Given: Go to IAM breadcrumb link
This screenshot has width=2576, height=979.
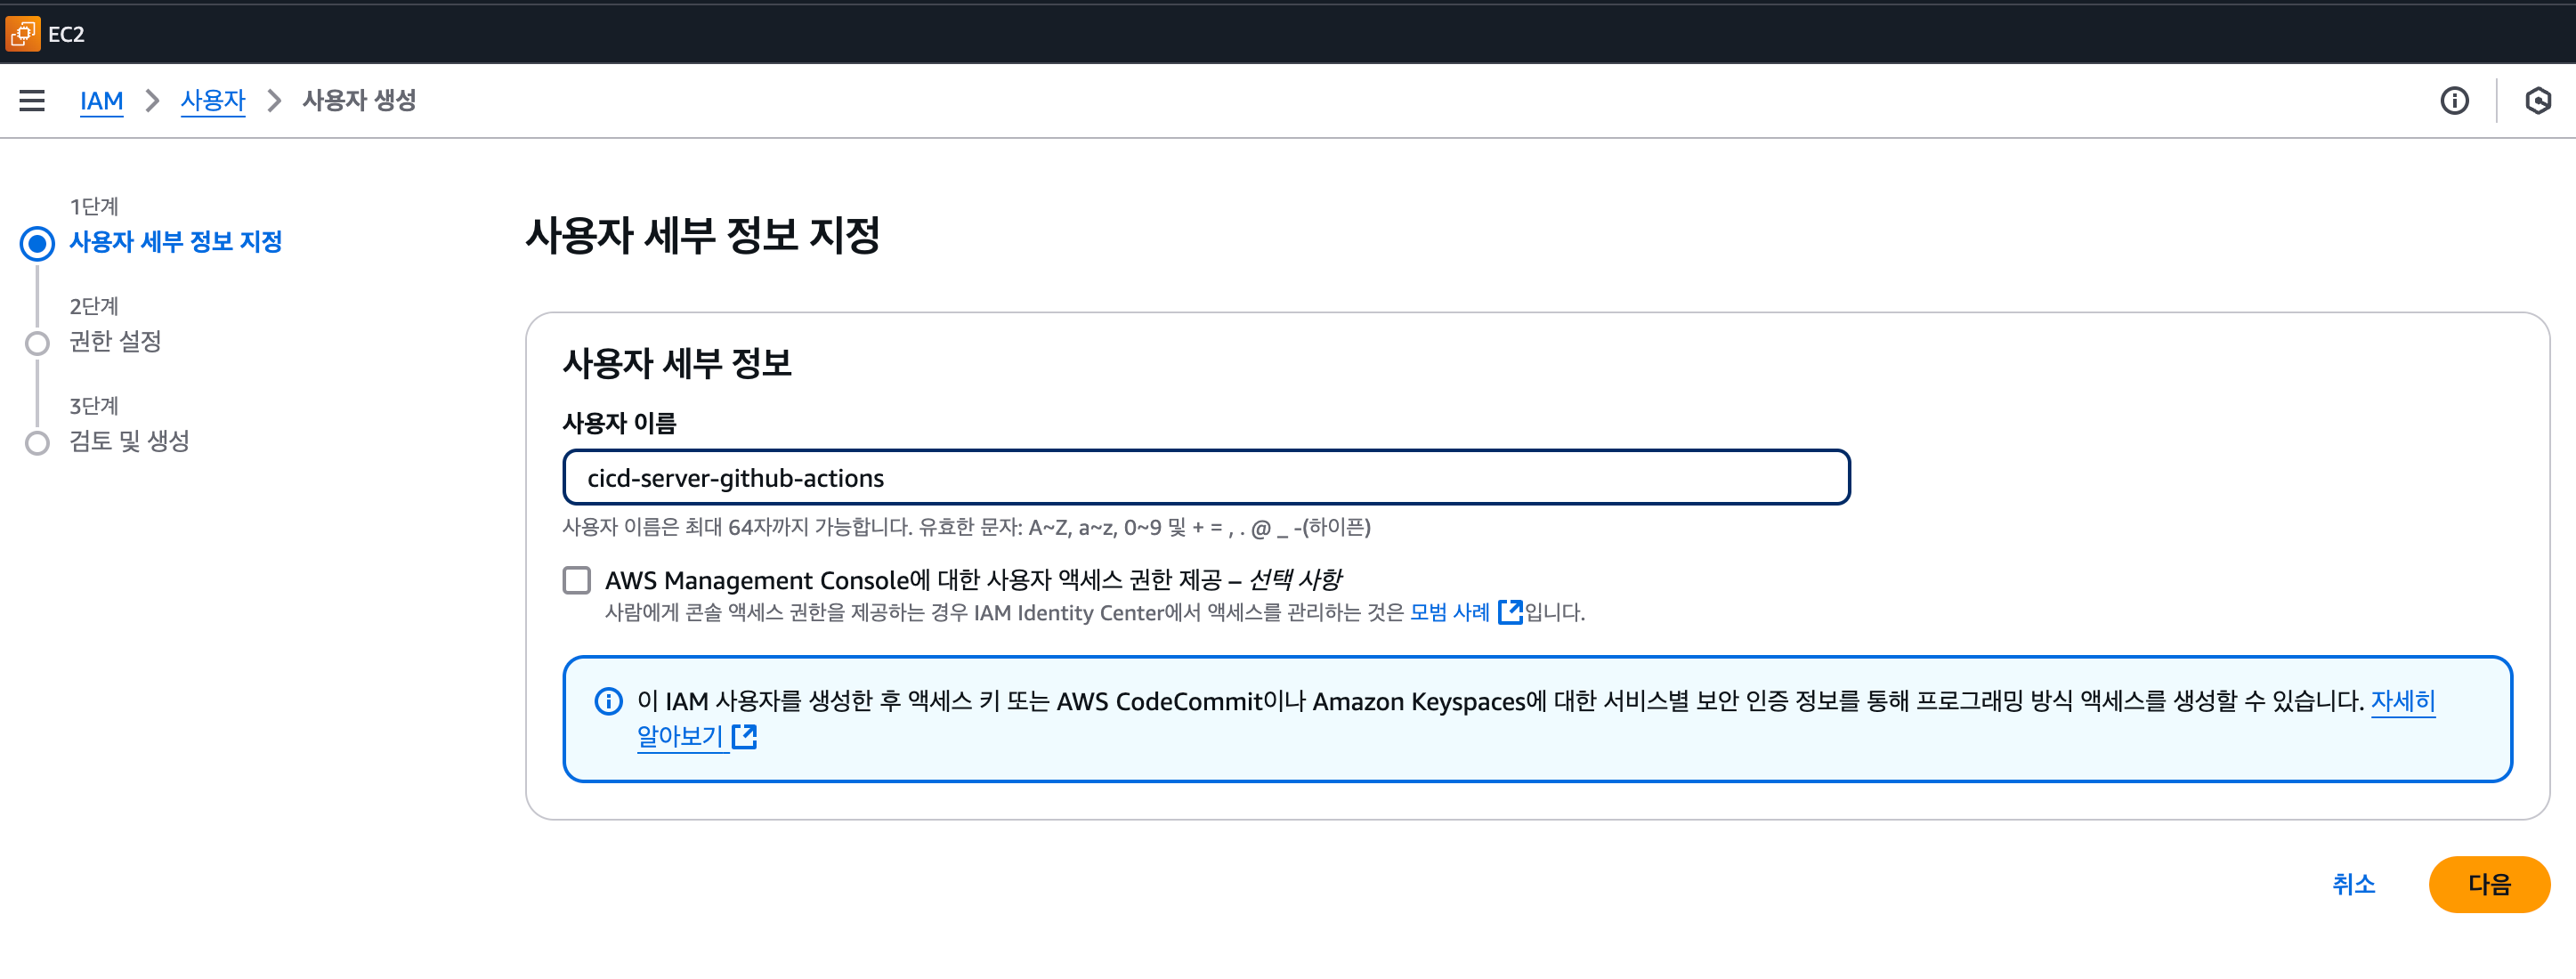Looking at the screenshot, I should point(101,101).
